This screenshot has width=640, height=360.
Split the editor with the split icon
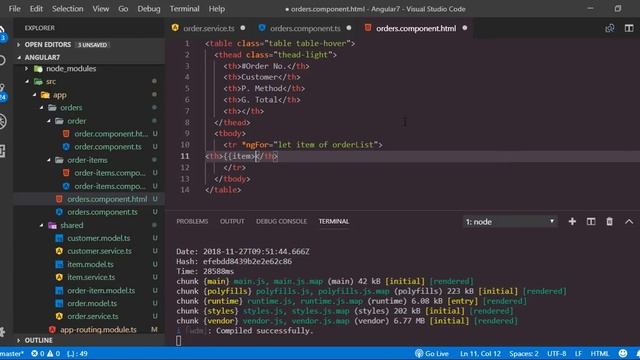point(629,28)
